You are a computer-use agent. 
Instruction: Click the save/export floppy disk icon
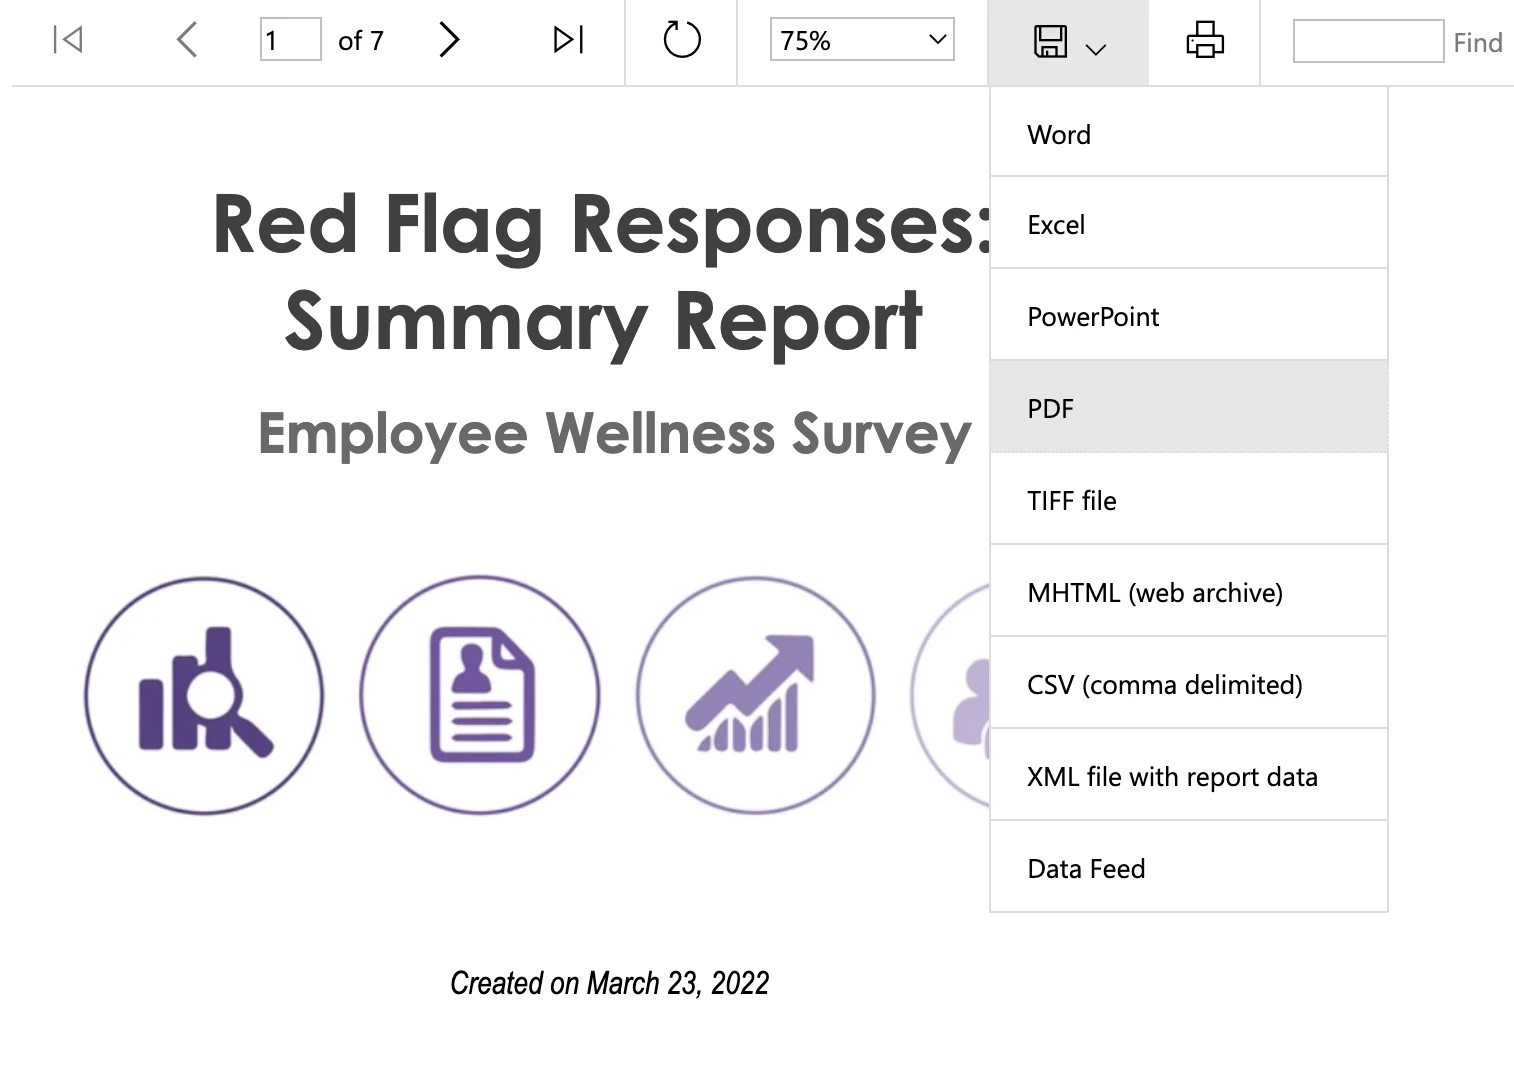coord(1050,41)
